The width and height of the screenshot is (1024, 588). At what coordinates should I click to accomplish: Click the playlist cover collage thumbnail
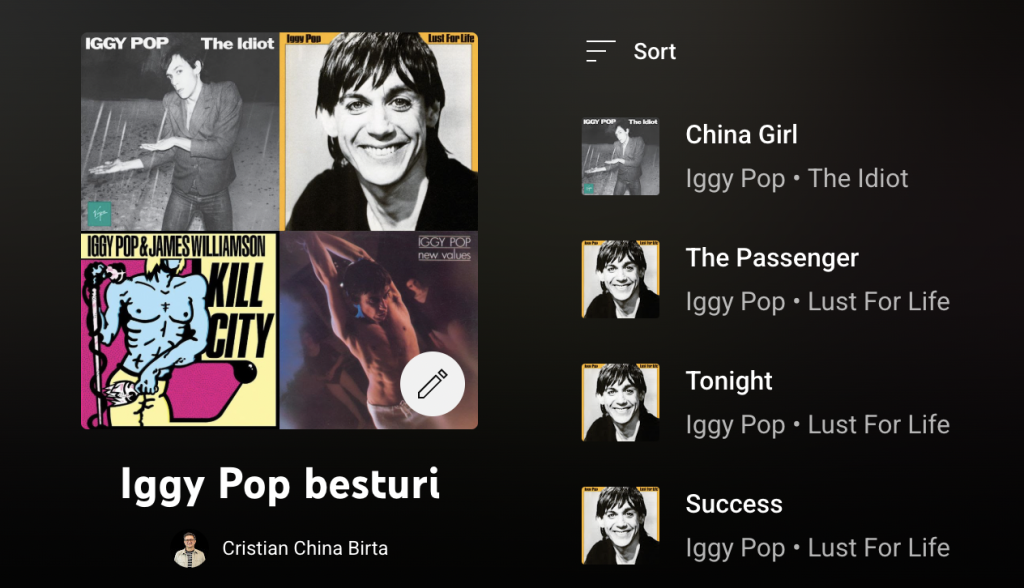pos(279,230)
